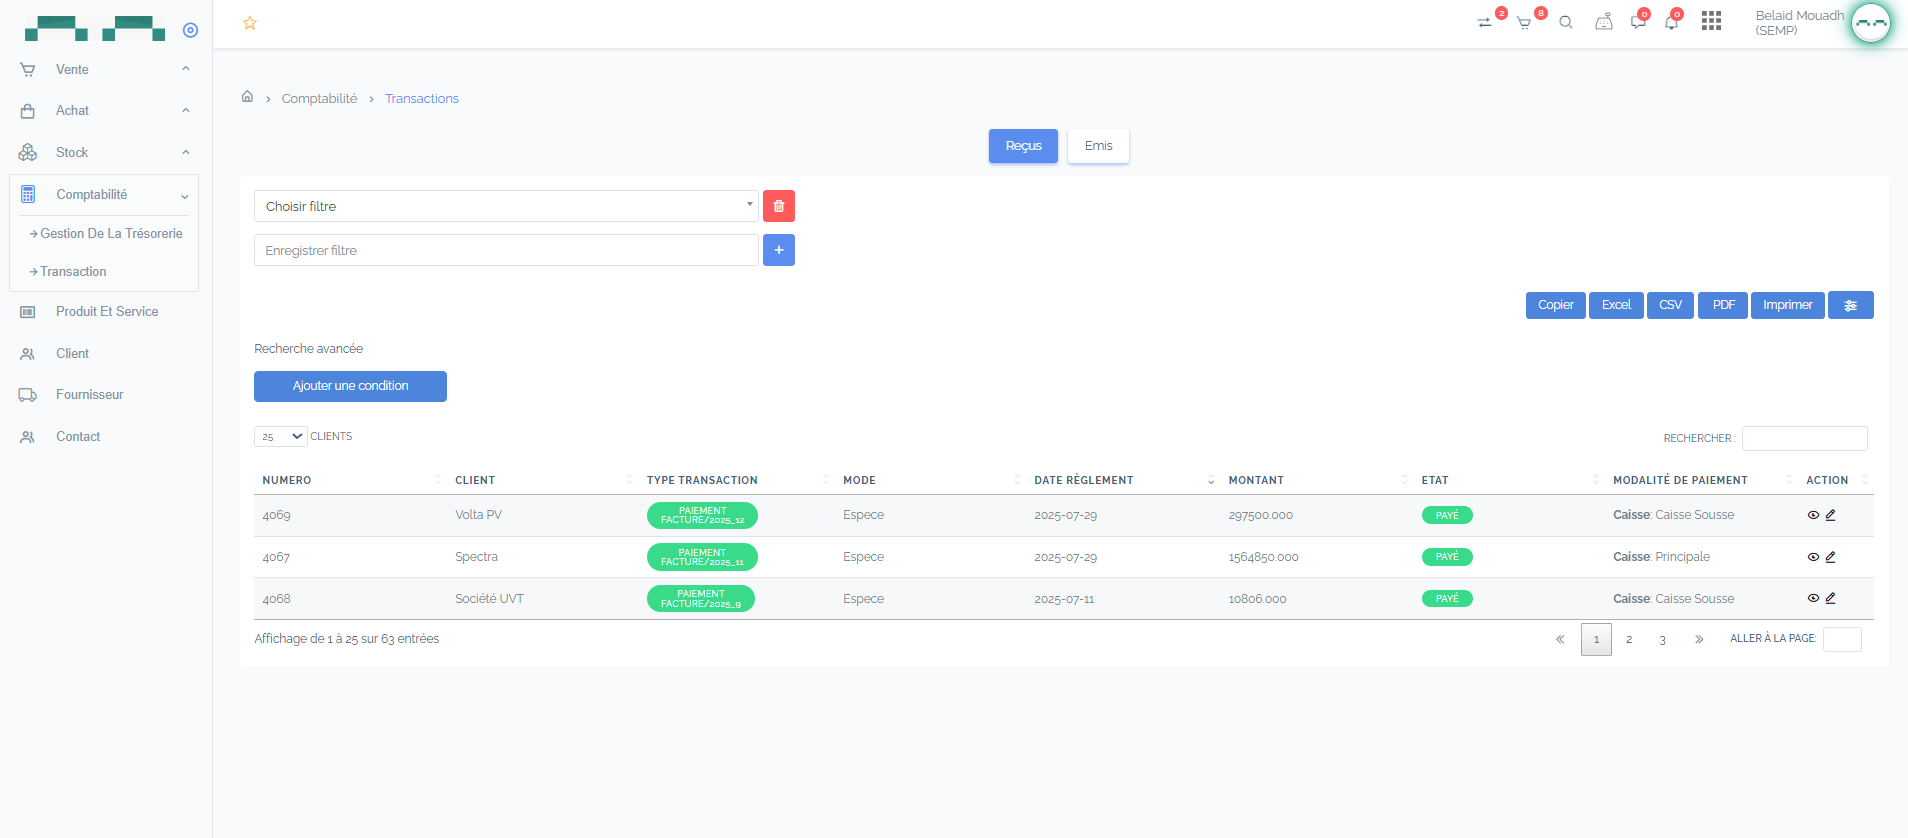Image resolution: width=1908 pixels, height=838 pixels.
Task: Export table to Excel
Action: point(1616,305)
